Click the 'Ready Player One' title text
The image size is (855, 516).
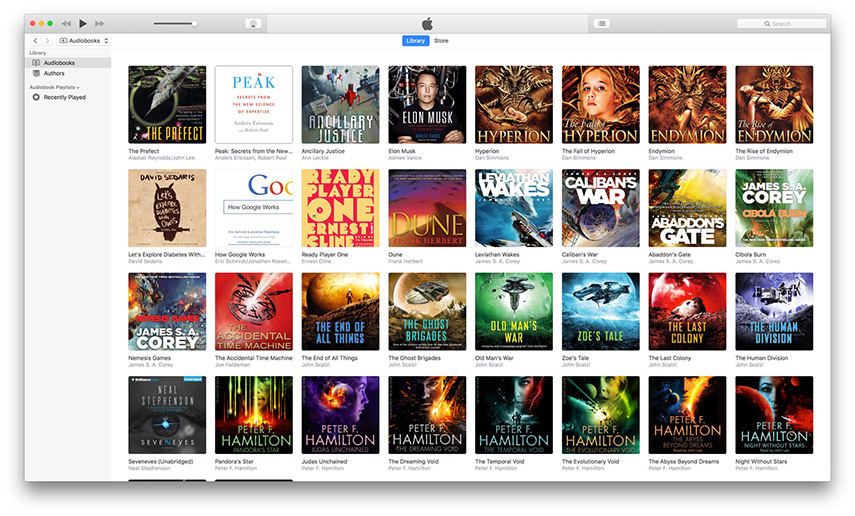click(325, 255)
